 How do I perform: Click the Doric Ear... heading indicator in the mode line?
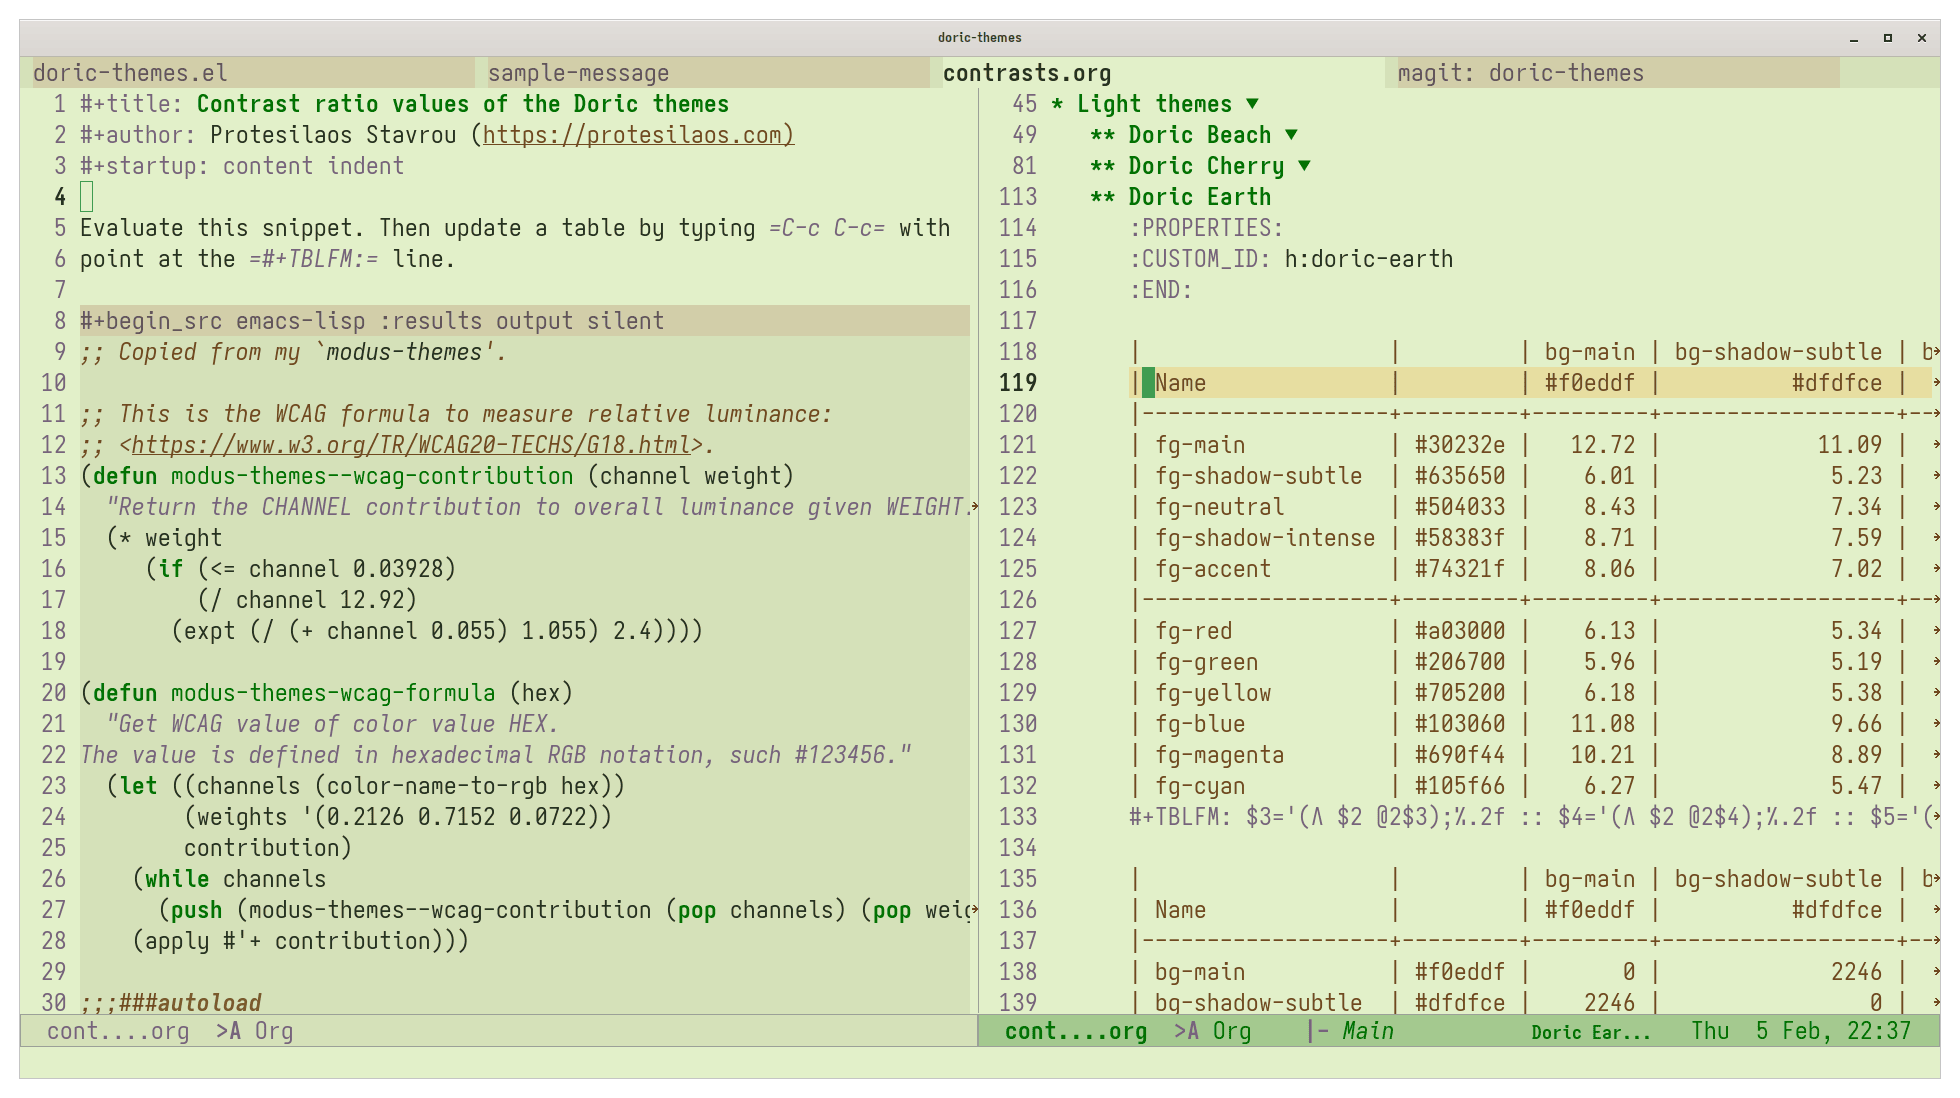(1590, 1032)
